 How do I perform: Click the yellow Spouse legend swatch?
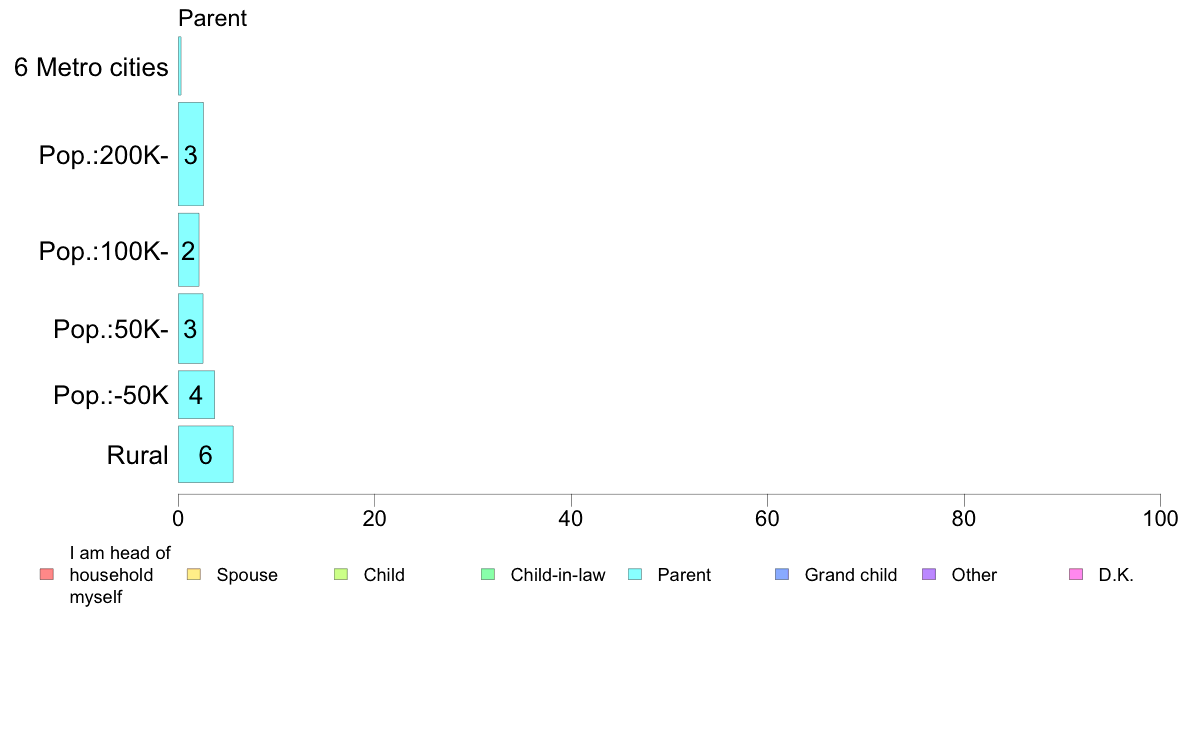point(194,575)
